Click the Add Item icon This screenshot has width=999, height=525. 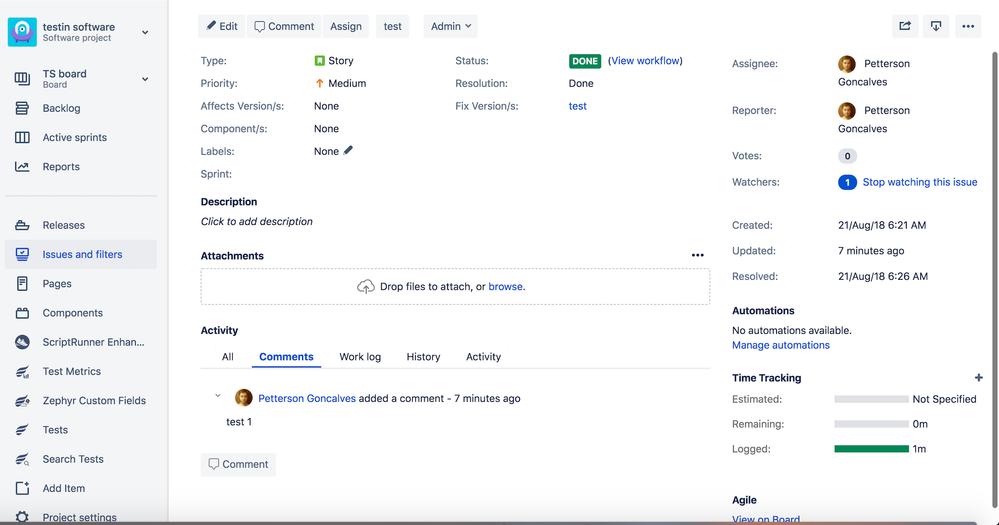coord(22,488)
